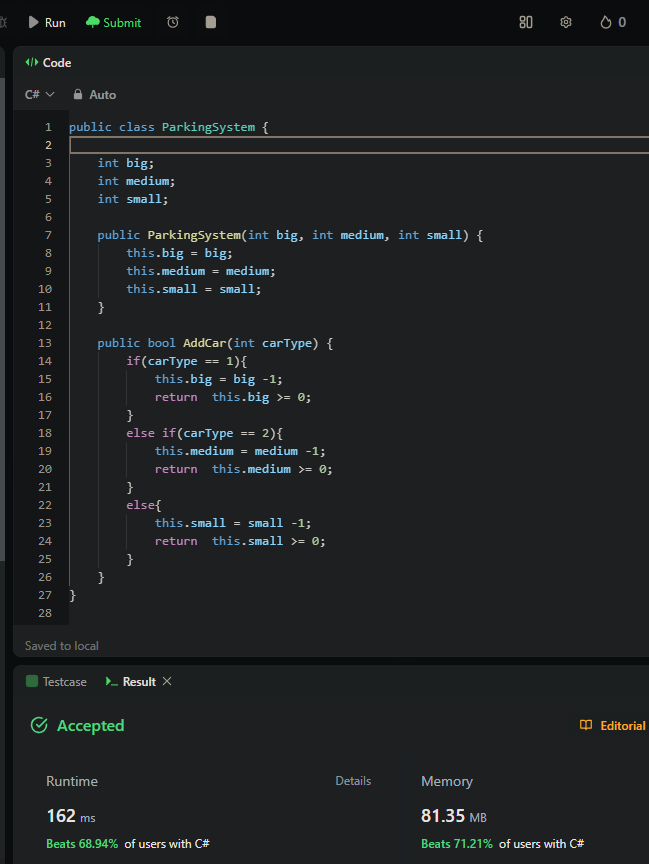Screen dimensions: 649x864
Task: Open the C# language dropdown
Action: pos(40,94)
